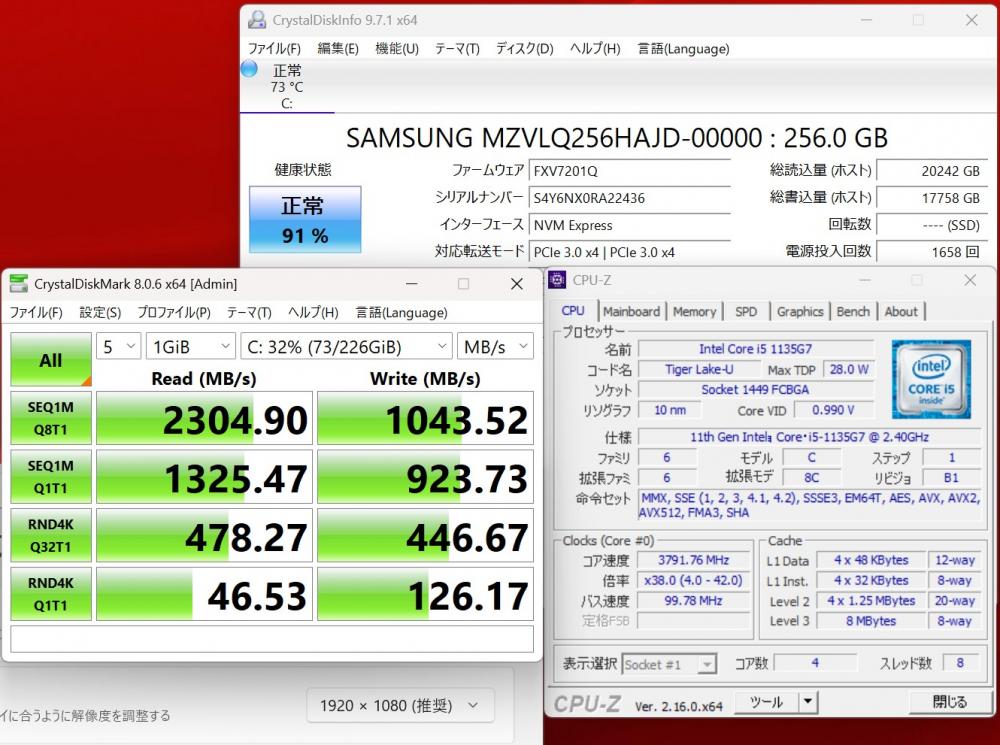Click the CrystalDiskMark app icon in title bar
Image resolution: width=1000 pixels, height=745 pixels.
point(19,284)
